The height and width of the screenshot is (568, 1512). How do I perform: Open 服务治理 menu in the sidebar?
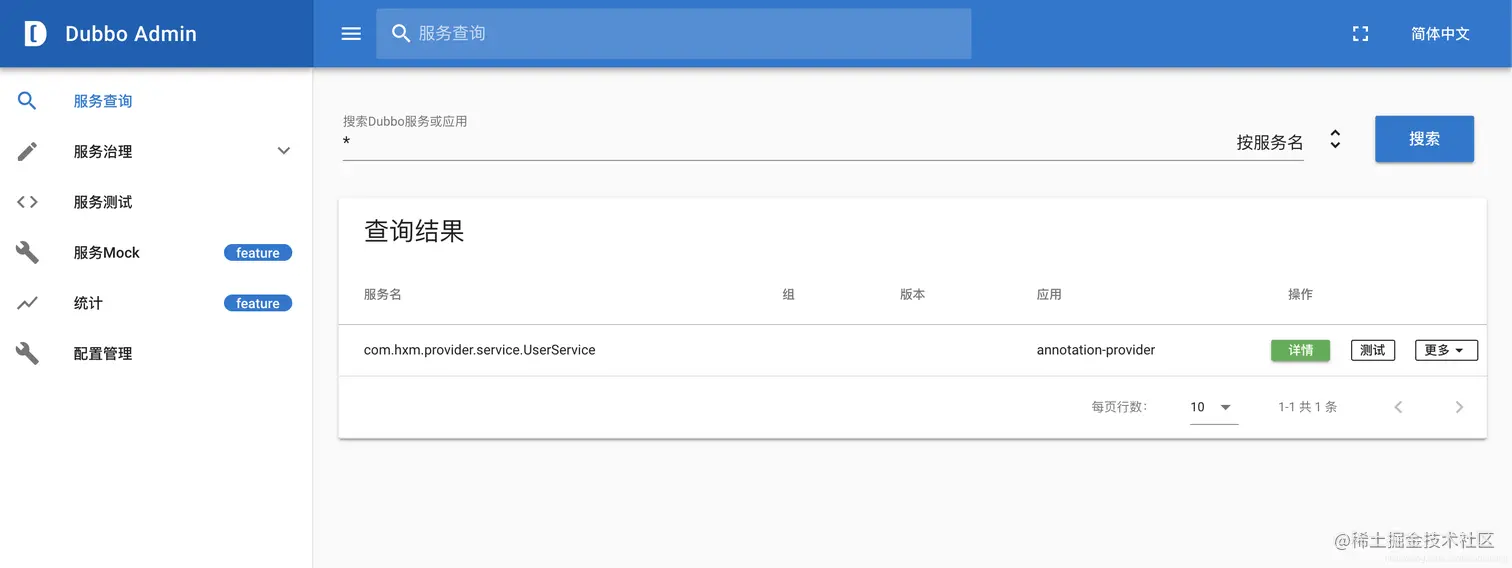tap(156, 151)
